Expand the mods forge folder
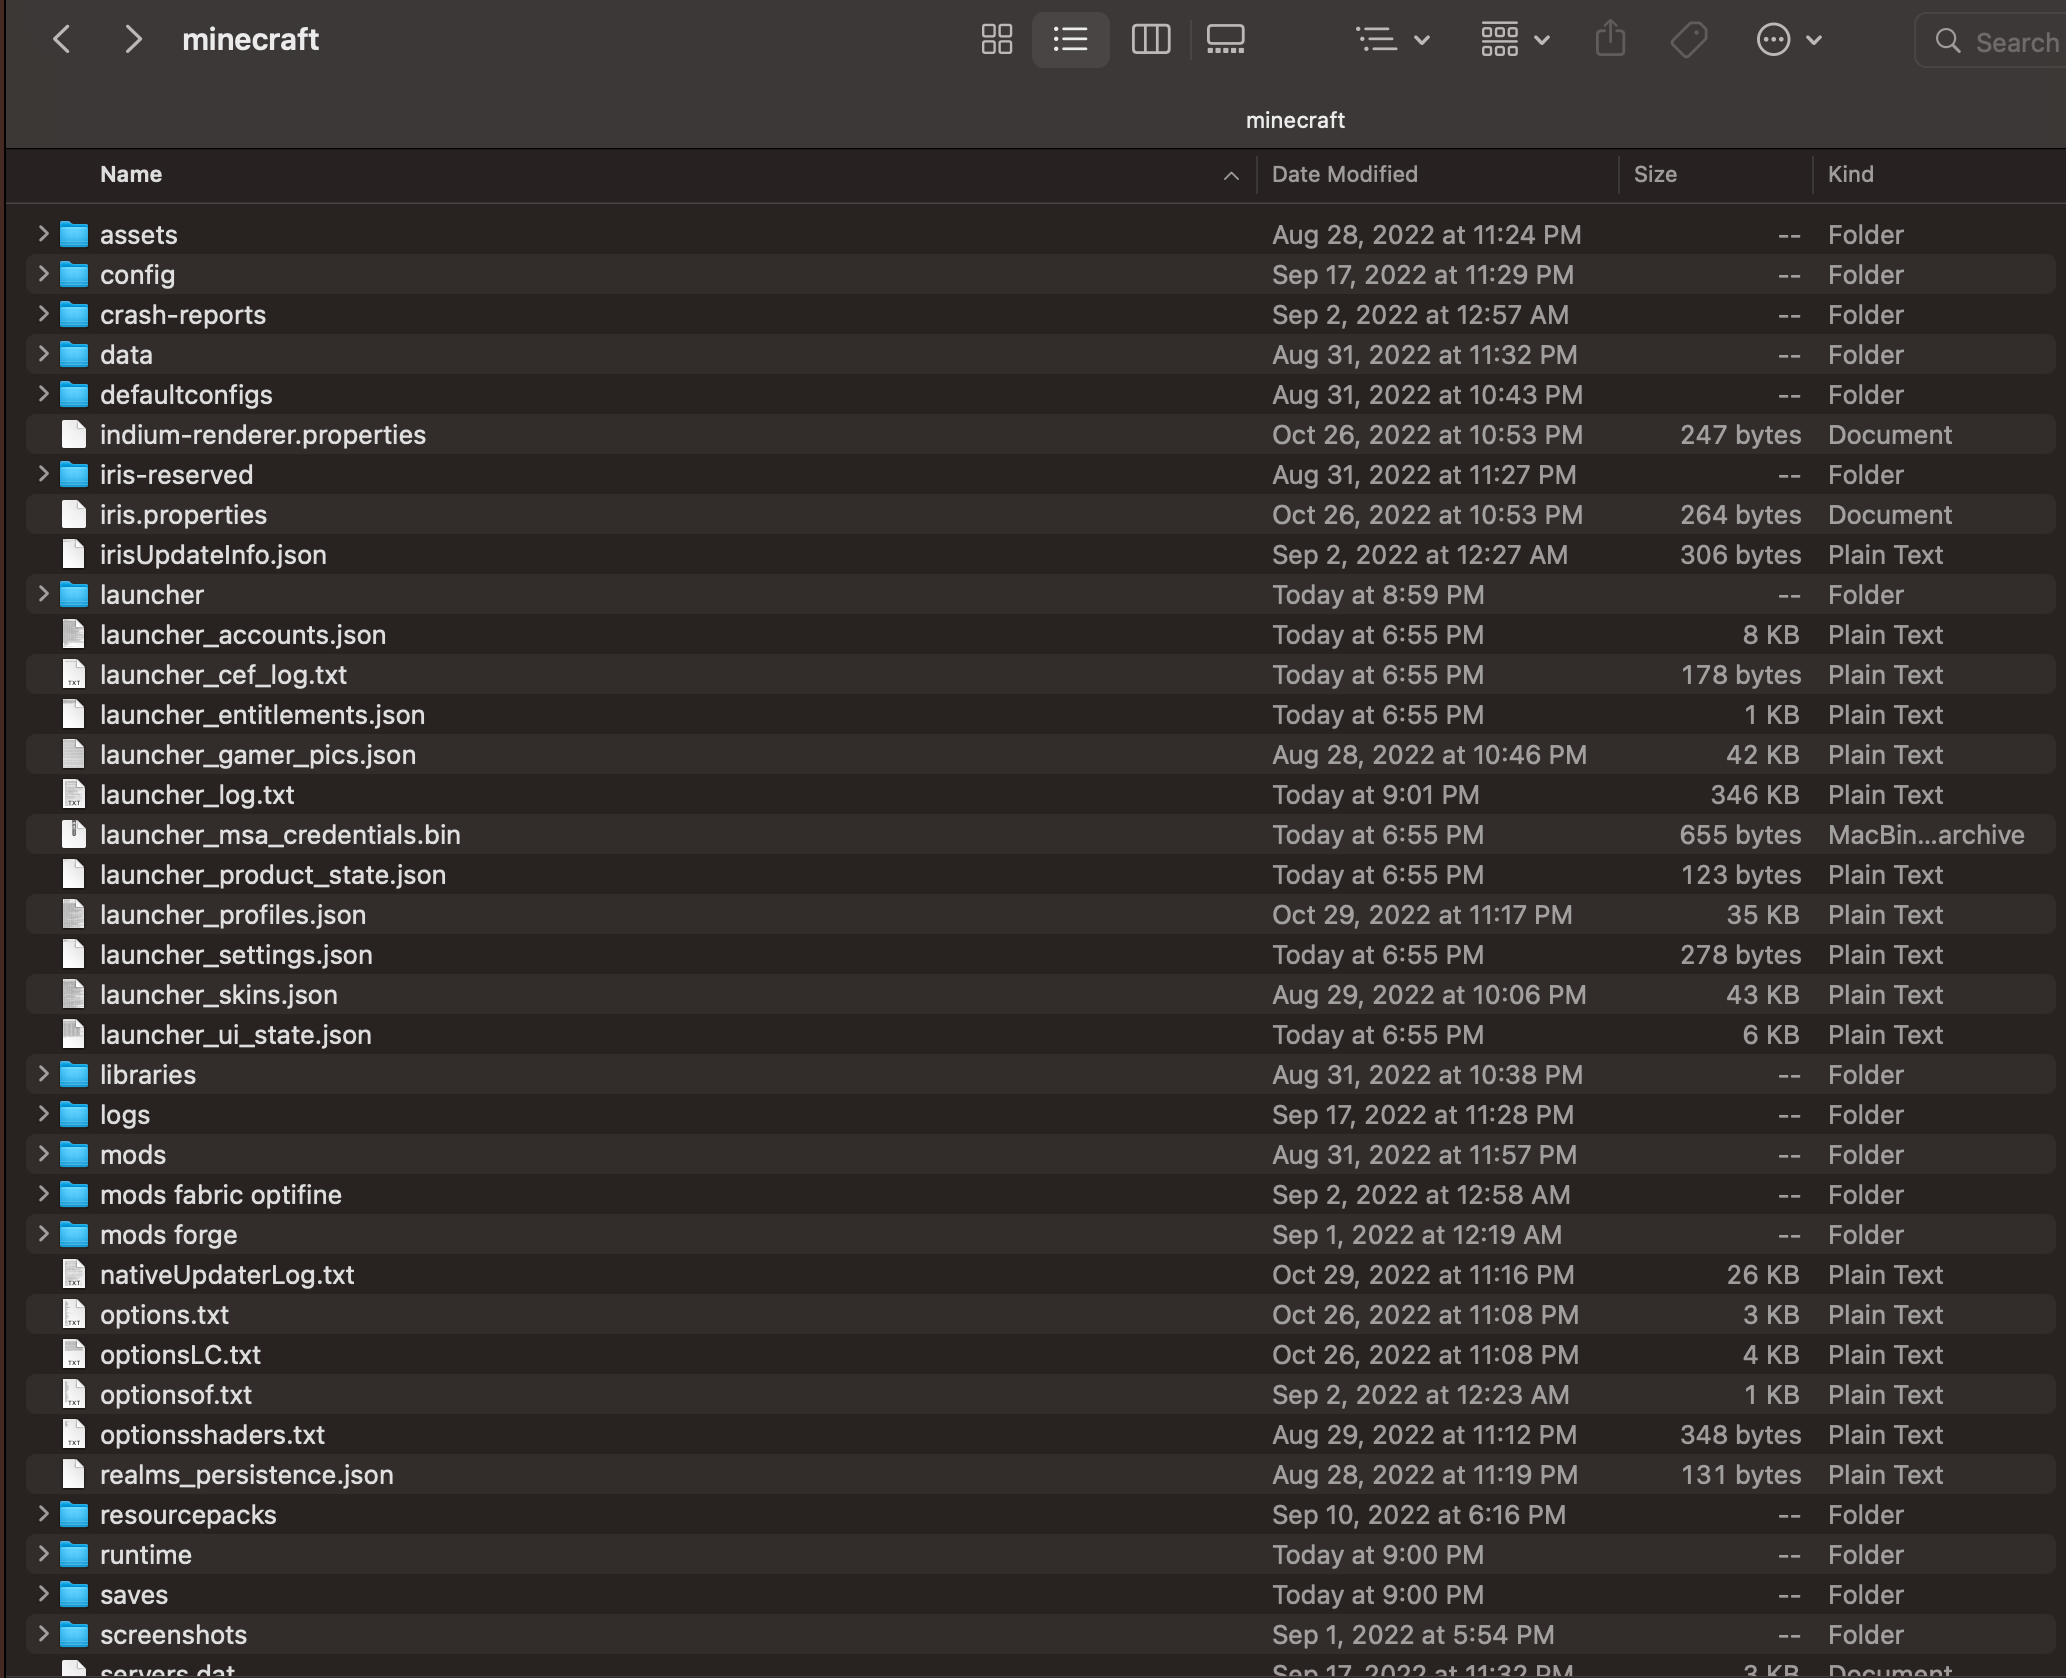Screen dimensions: 2066x1678 point(43,1234)
